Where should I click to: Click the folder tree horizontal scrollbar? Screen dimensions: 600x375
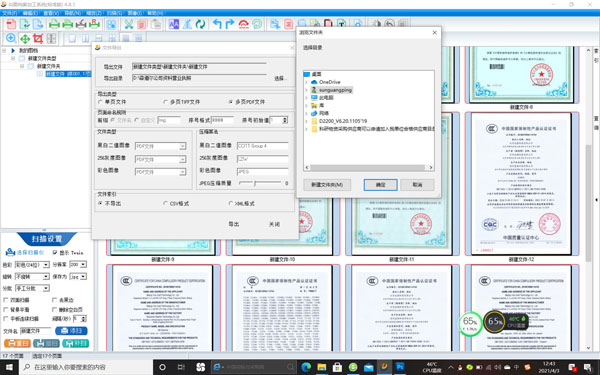click(367, 168)
